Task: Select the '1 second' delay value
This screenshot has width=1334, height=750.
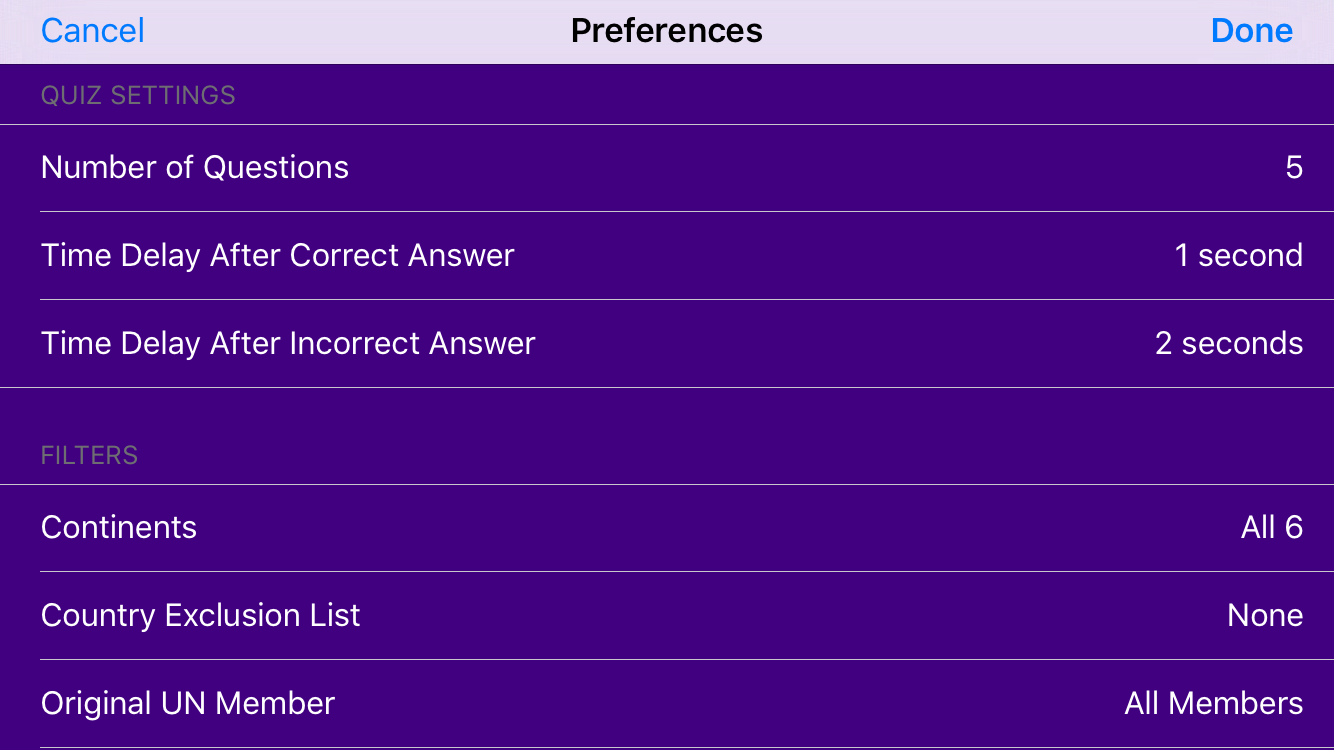Action: click(1239, 256)
